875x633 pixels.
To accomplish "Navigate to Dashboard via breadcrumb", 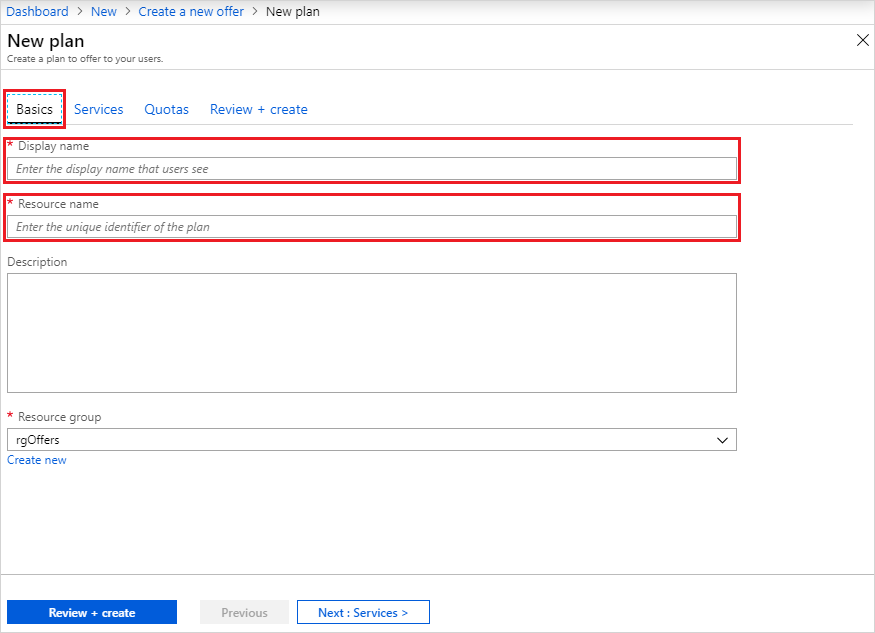I will pyautogui.click(x=37, y=11).
